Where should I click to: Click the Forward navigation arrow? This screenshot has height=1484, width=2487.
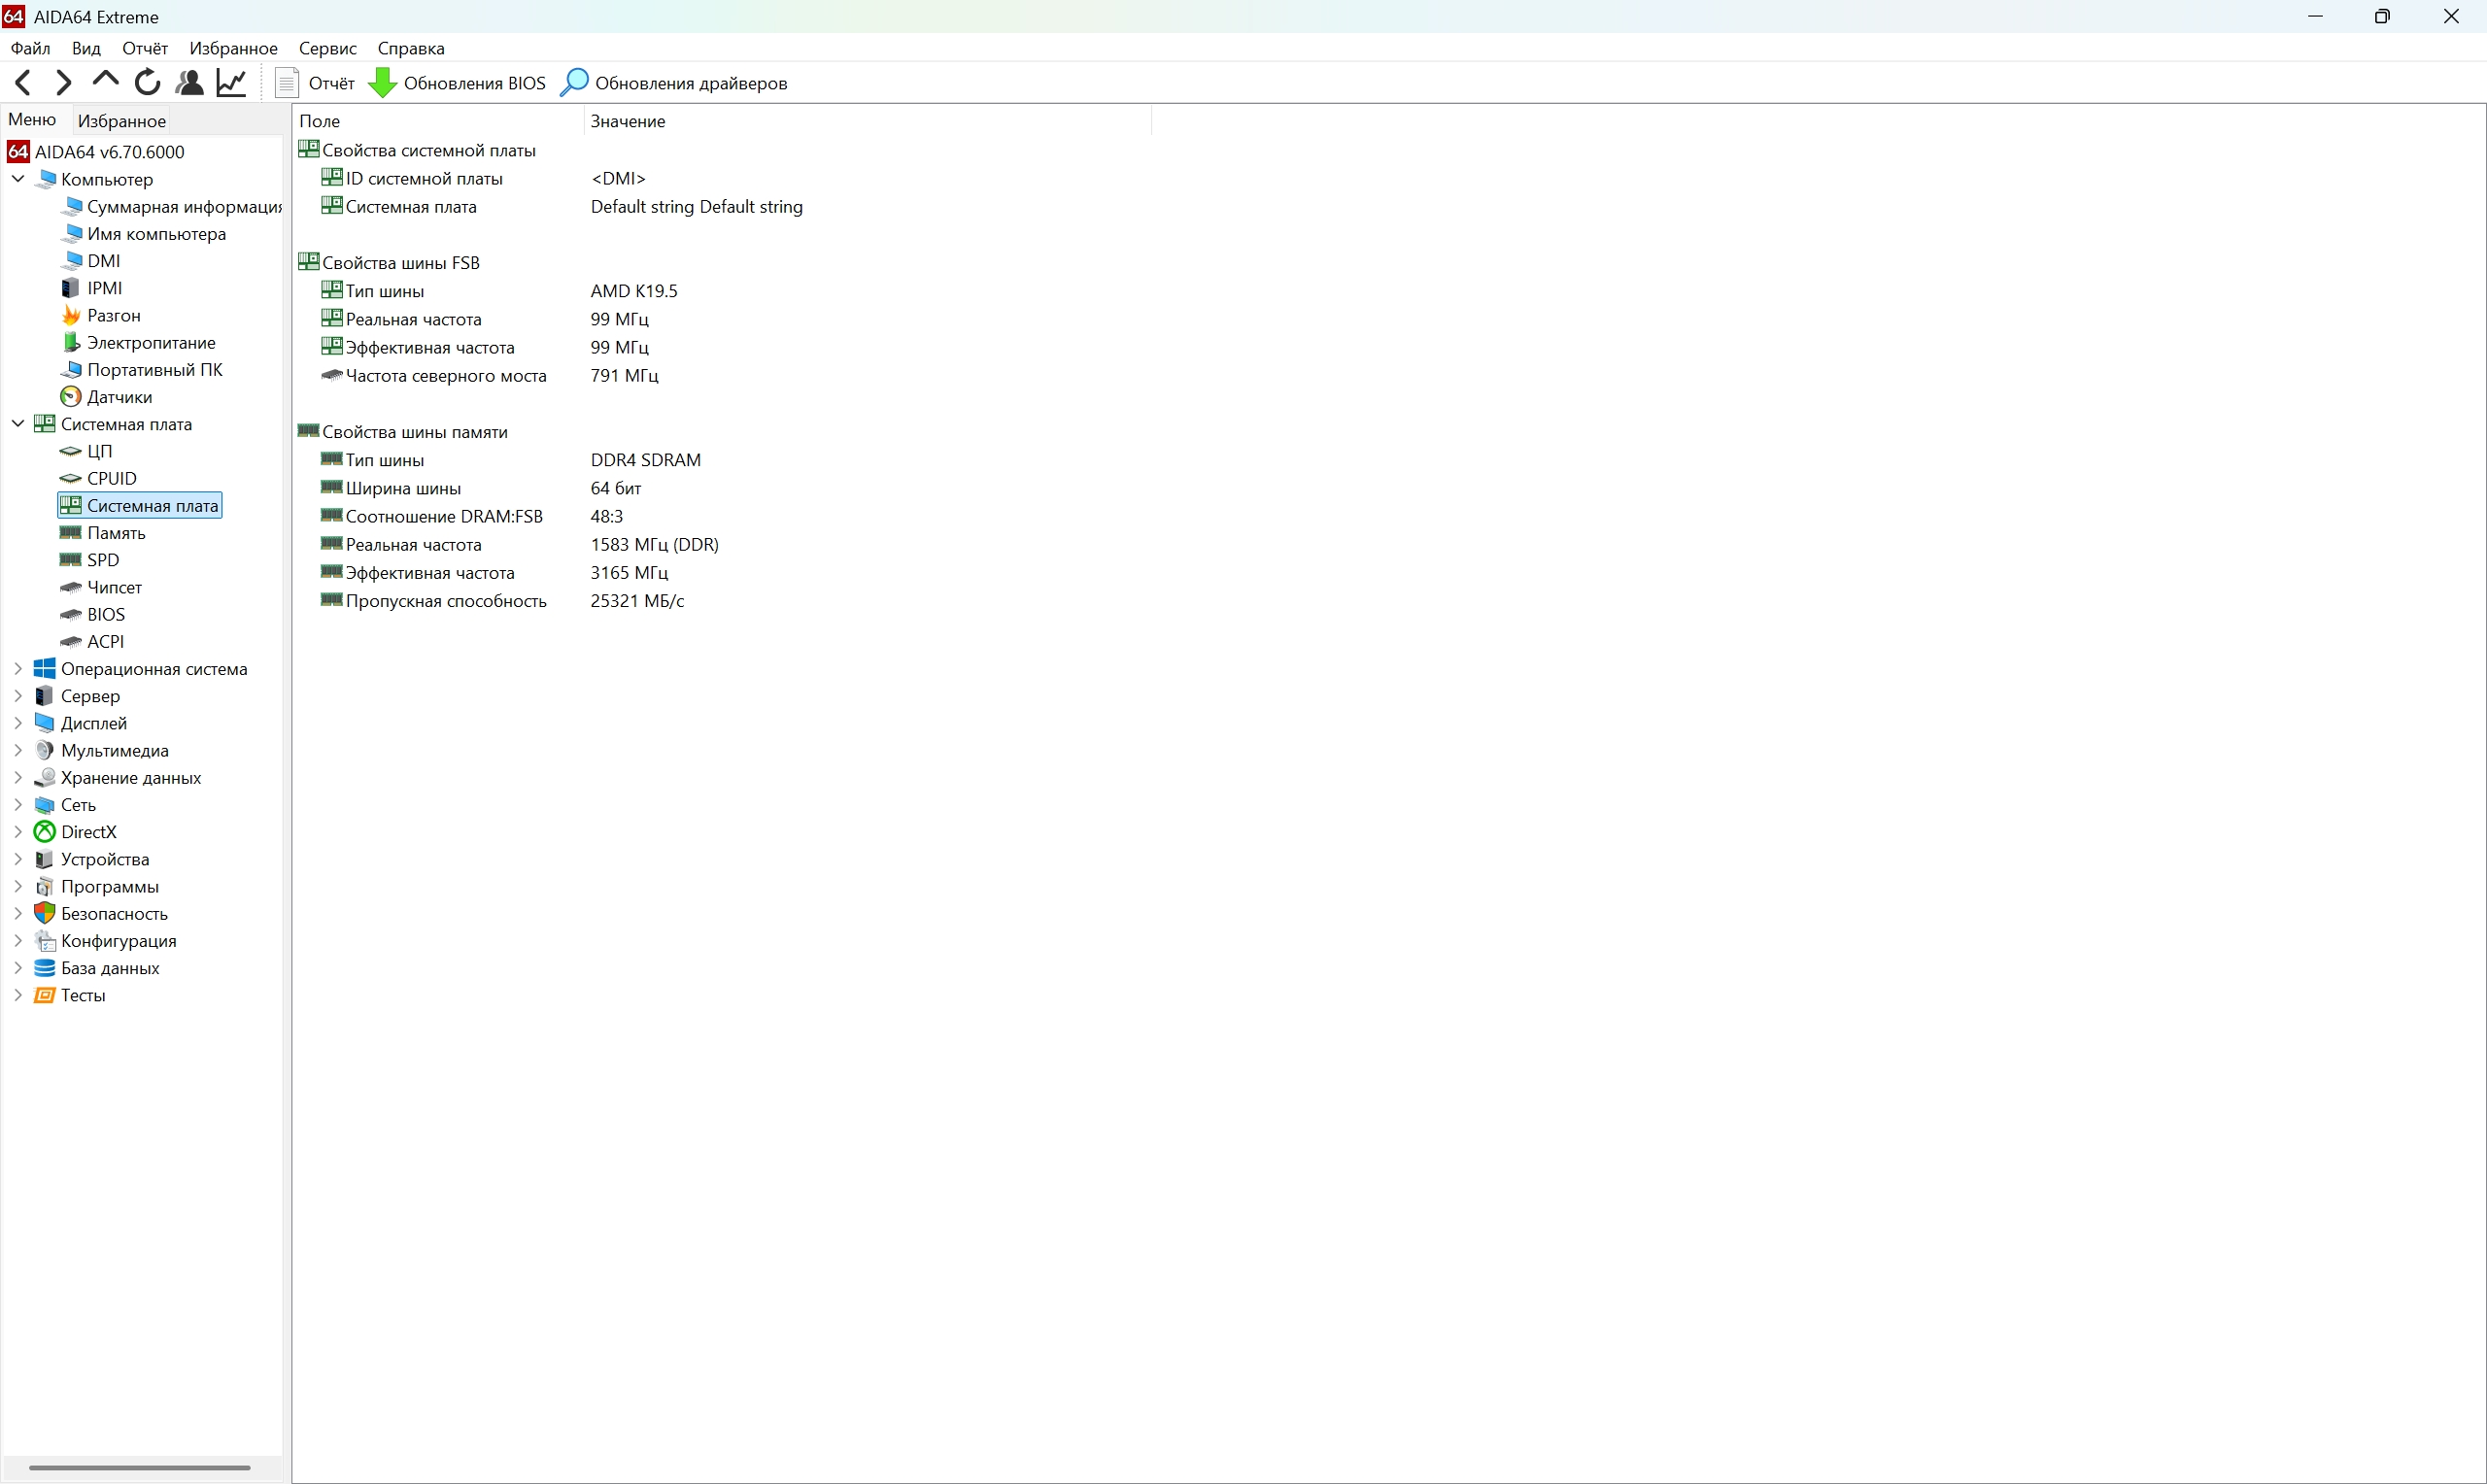tap(64, 82)
